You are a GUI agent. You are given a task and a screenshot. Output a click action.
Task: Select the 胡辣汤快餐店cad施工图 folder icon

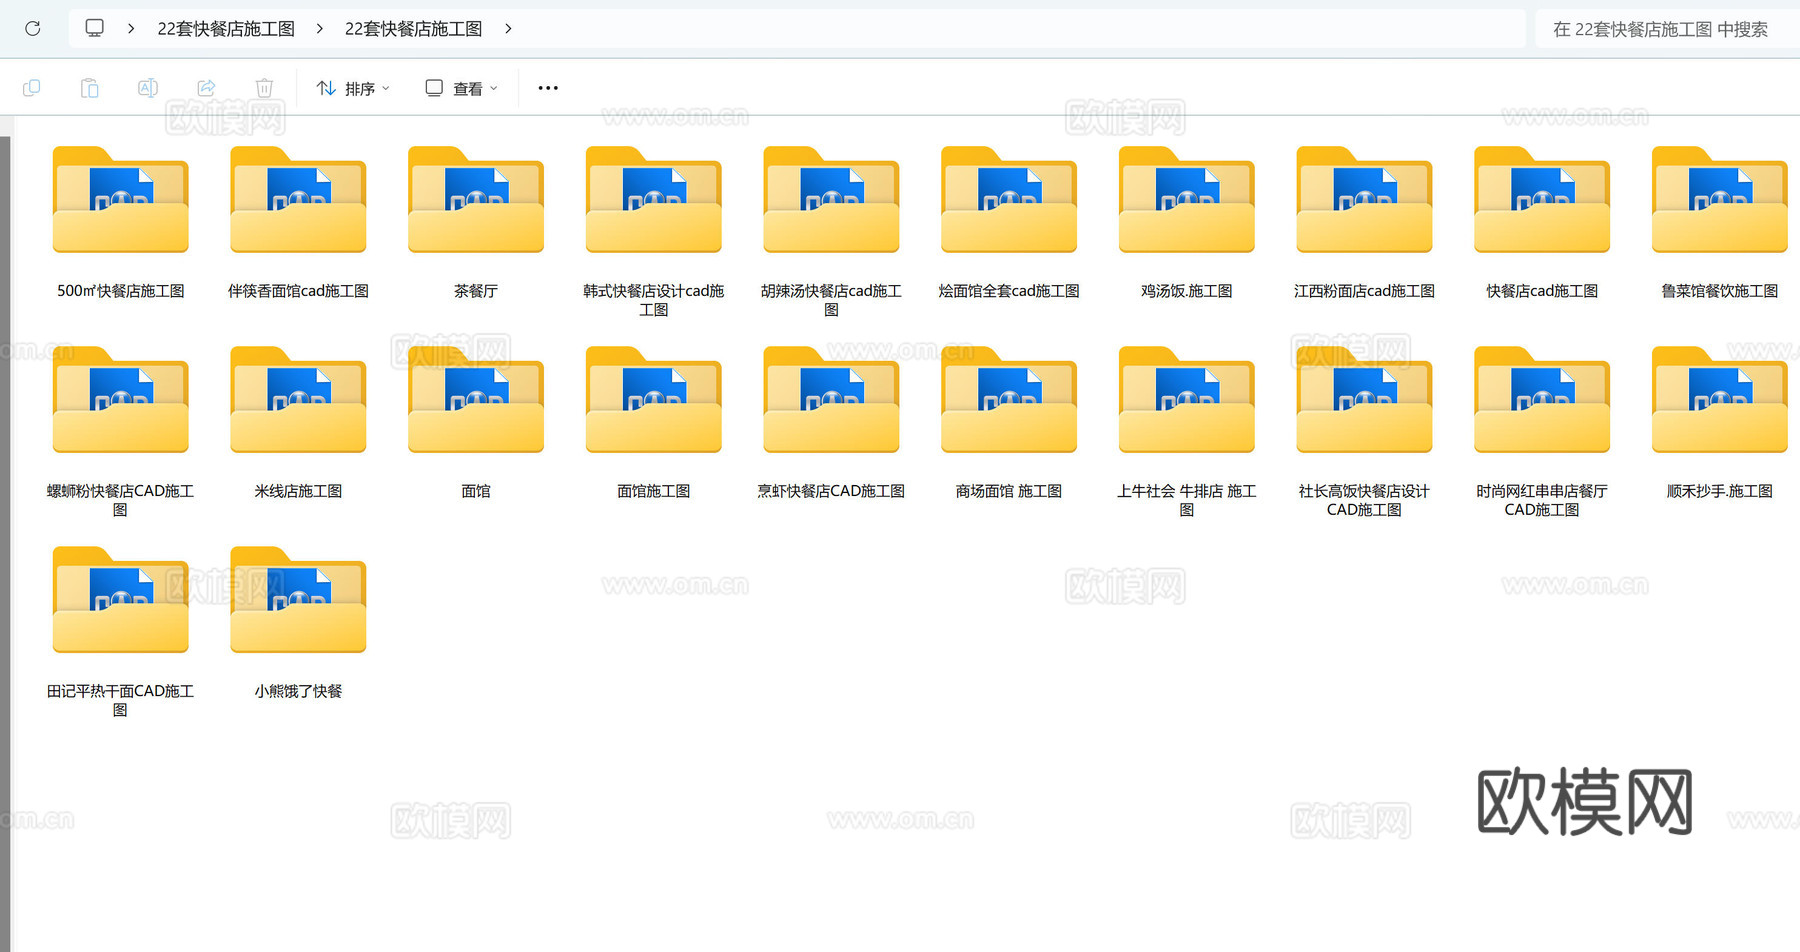tap(831, 200)
